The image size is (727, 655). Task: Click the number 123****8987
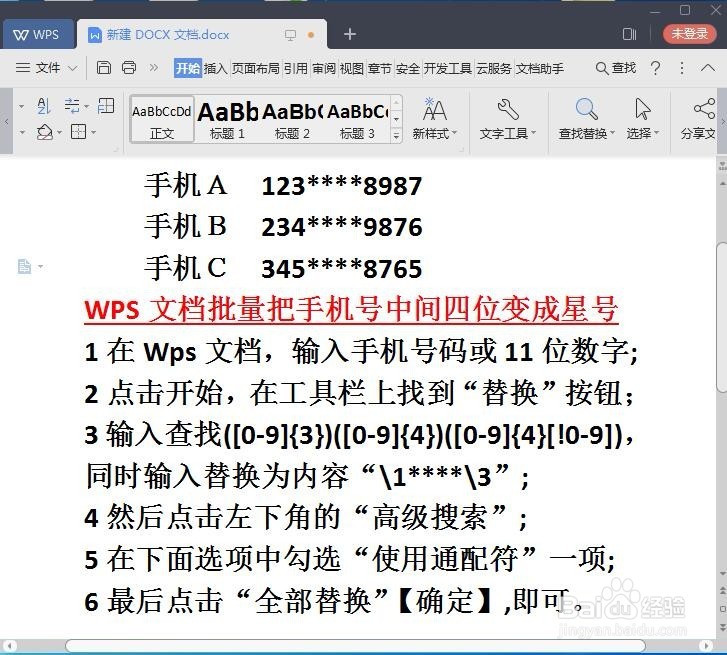(342, 186)
